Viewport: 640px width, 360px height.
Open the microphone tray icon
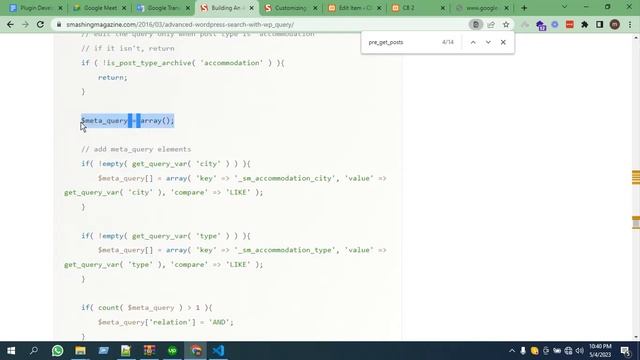pos(523,351)
